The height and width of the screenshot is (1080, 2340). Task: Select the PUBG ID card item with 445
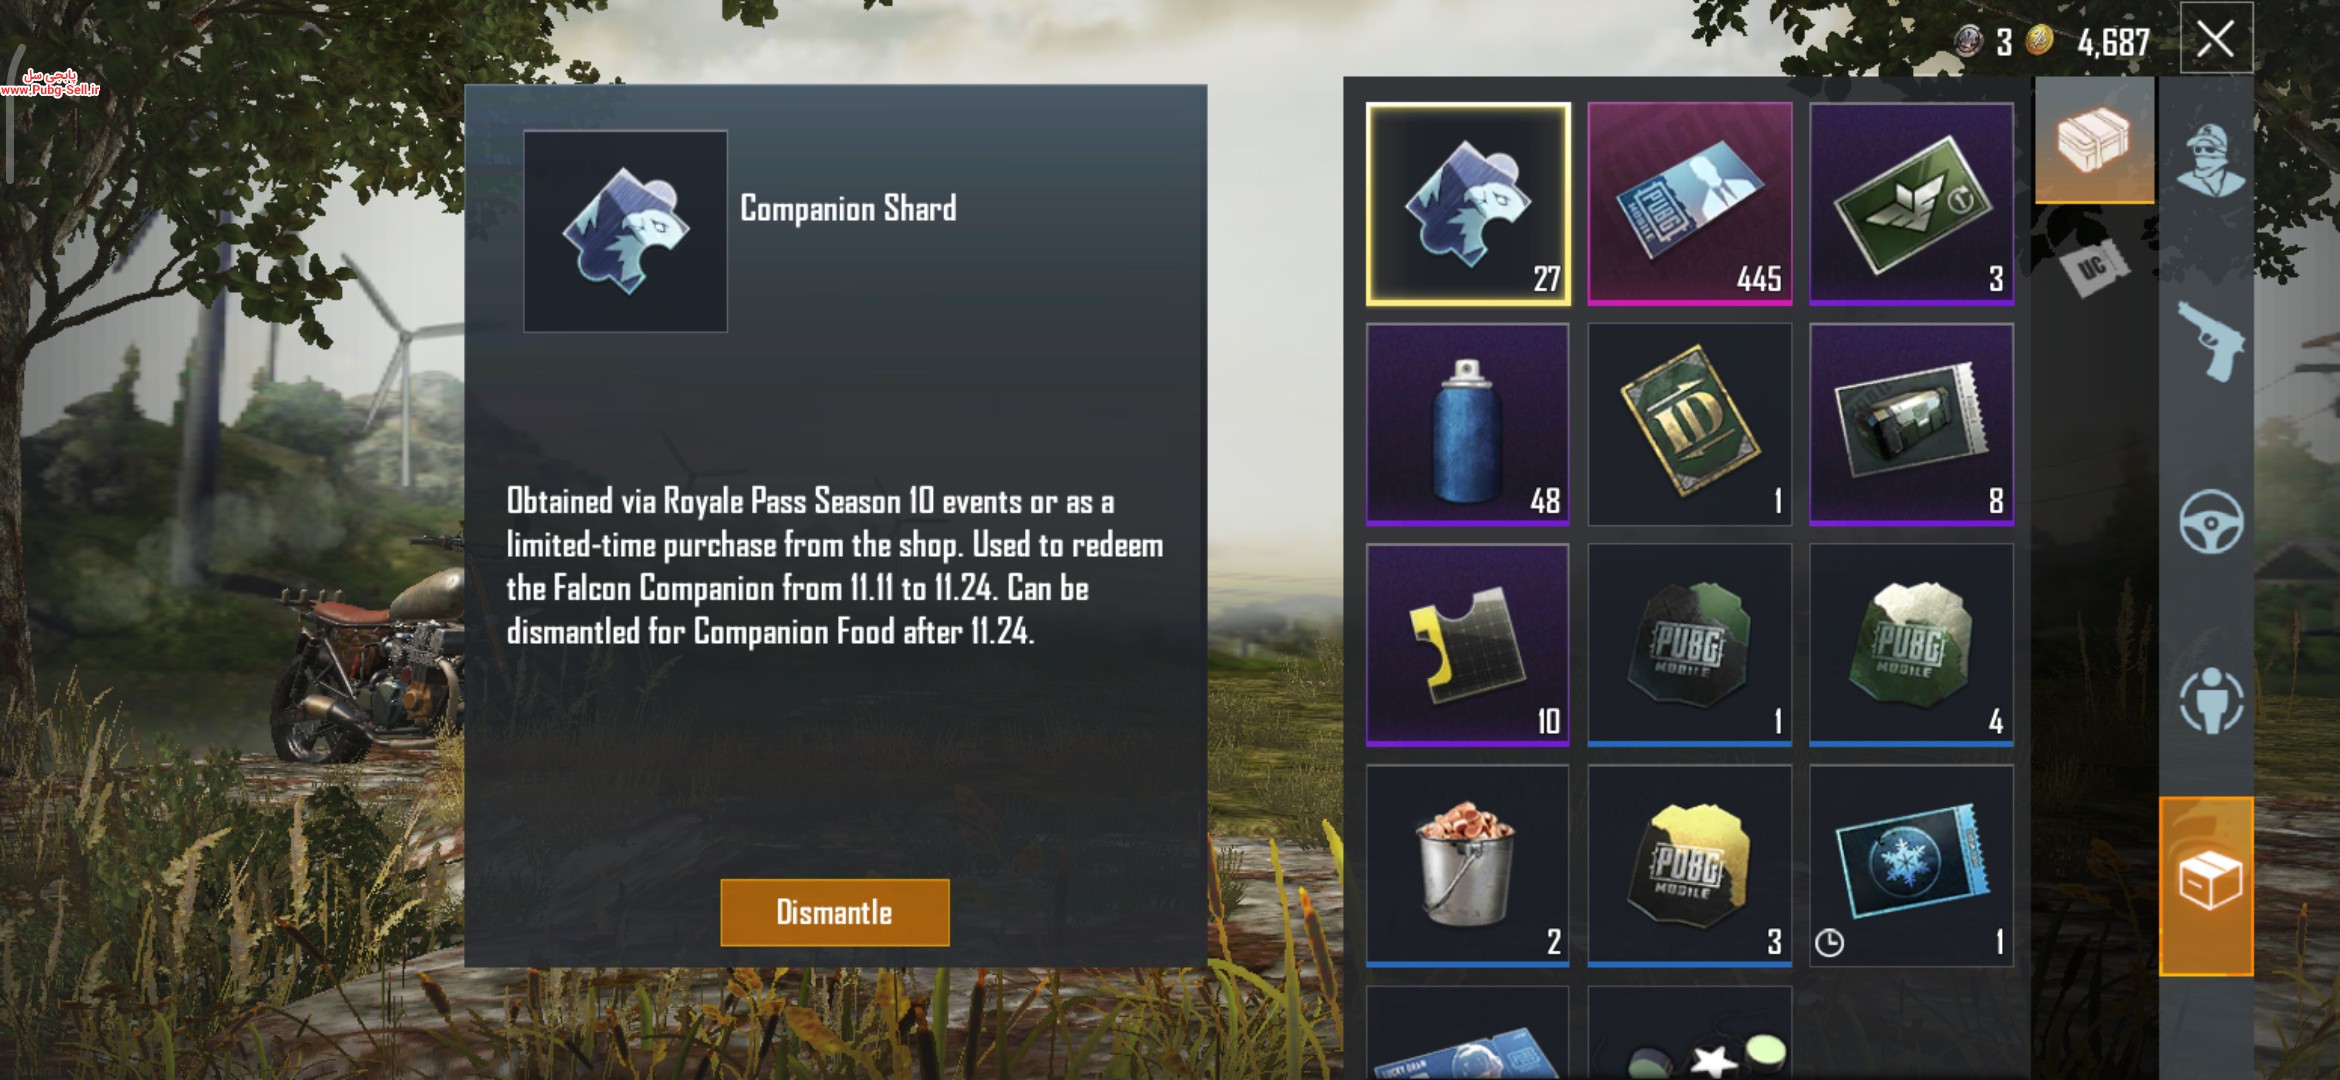pyautogui.click(x=1690, y=203)
